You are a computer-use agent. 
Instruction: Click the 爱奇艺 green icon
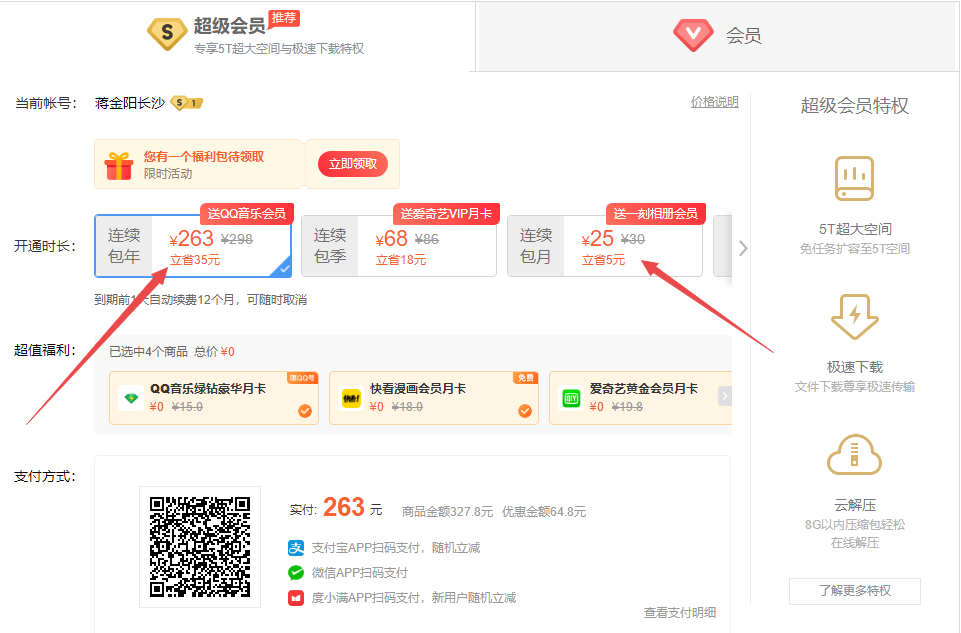[x=571, y=398]
